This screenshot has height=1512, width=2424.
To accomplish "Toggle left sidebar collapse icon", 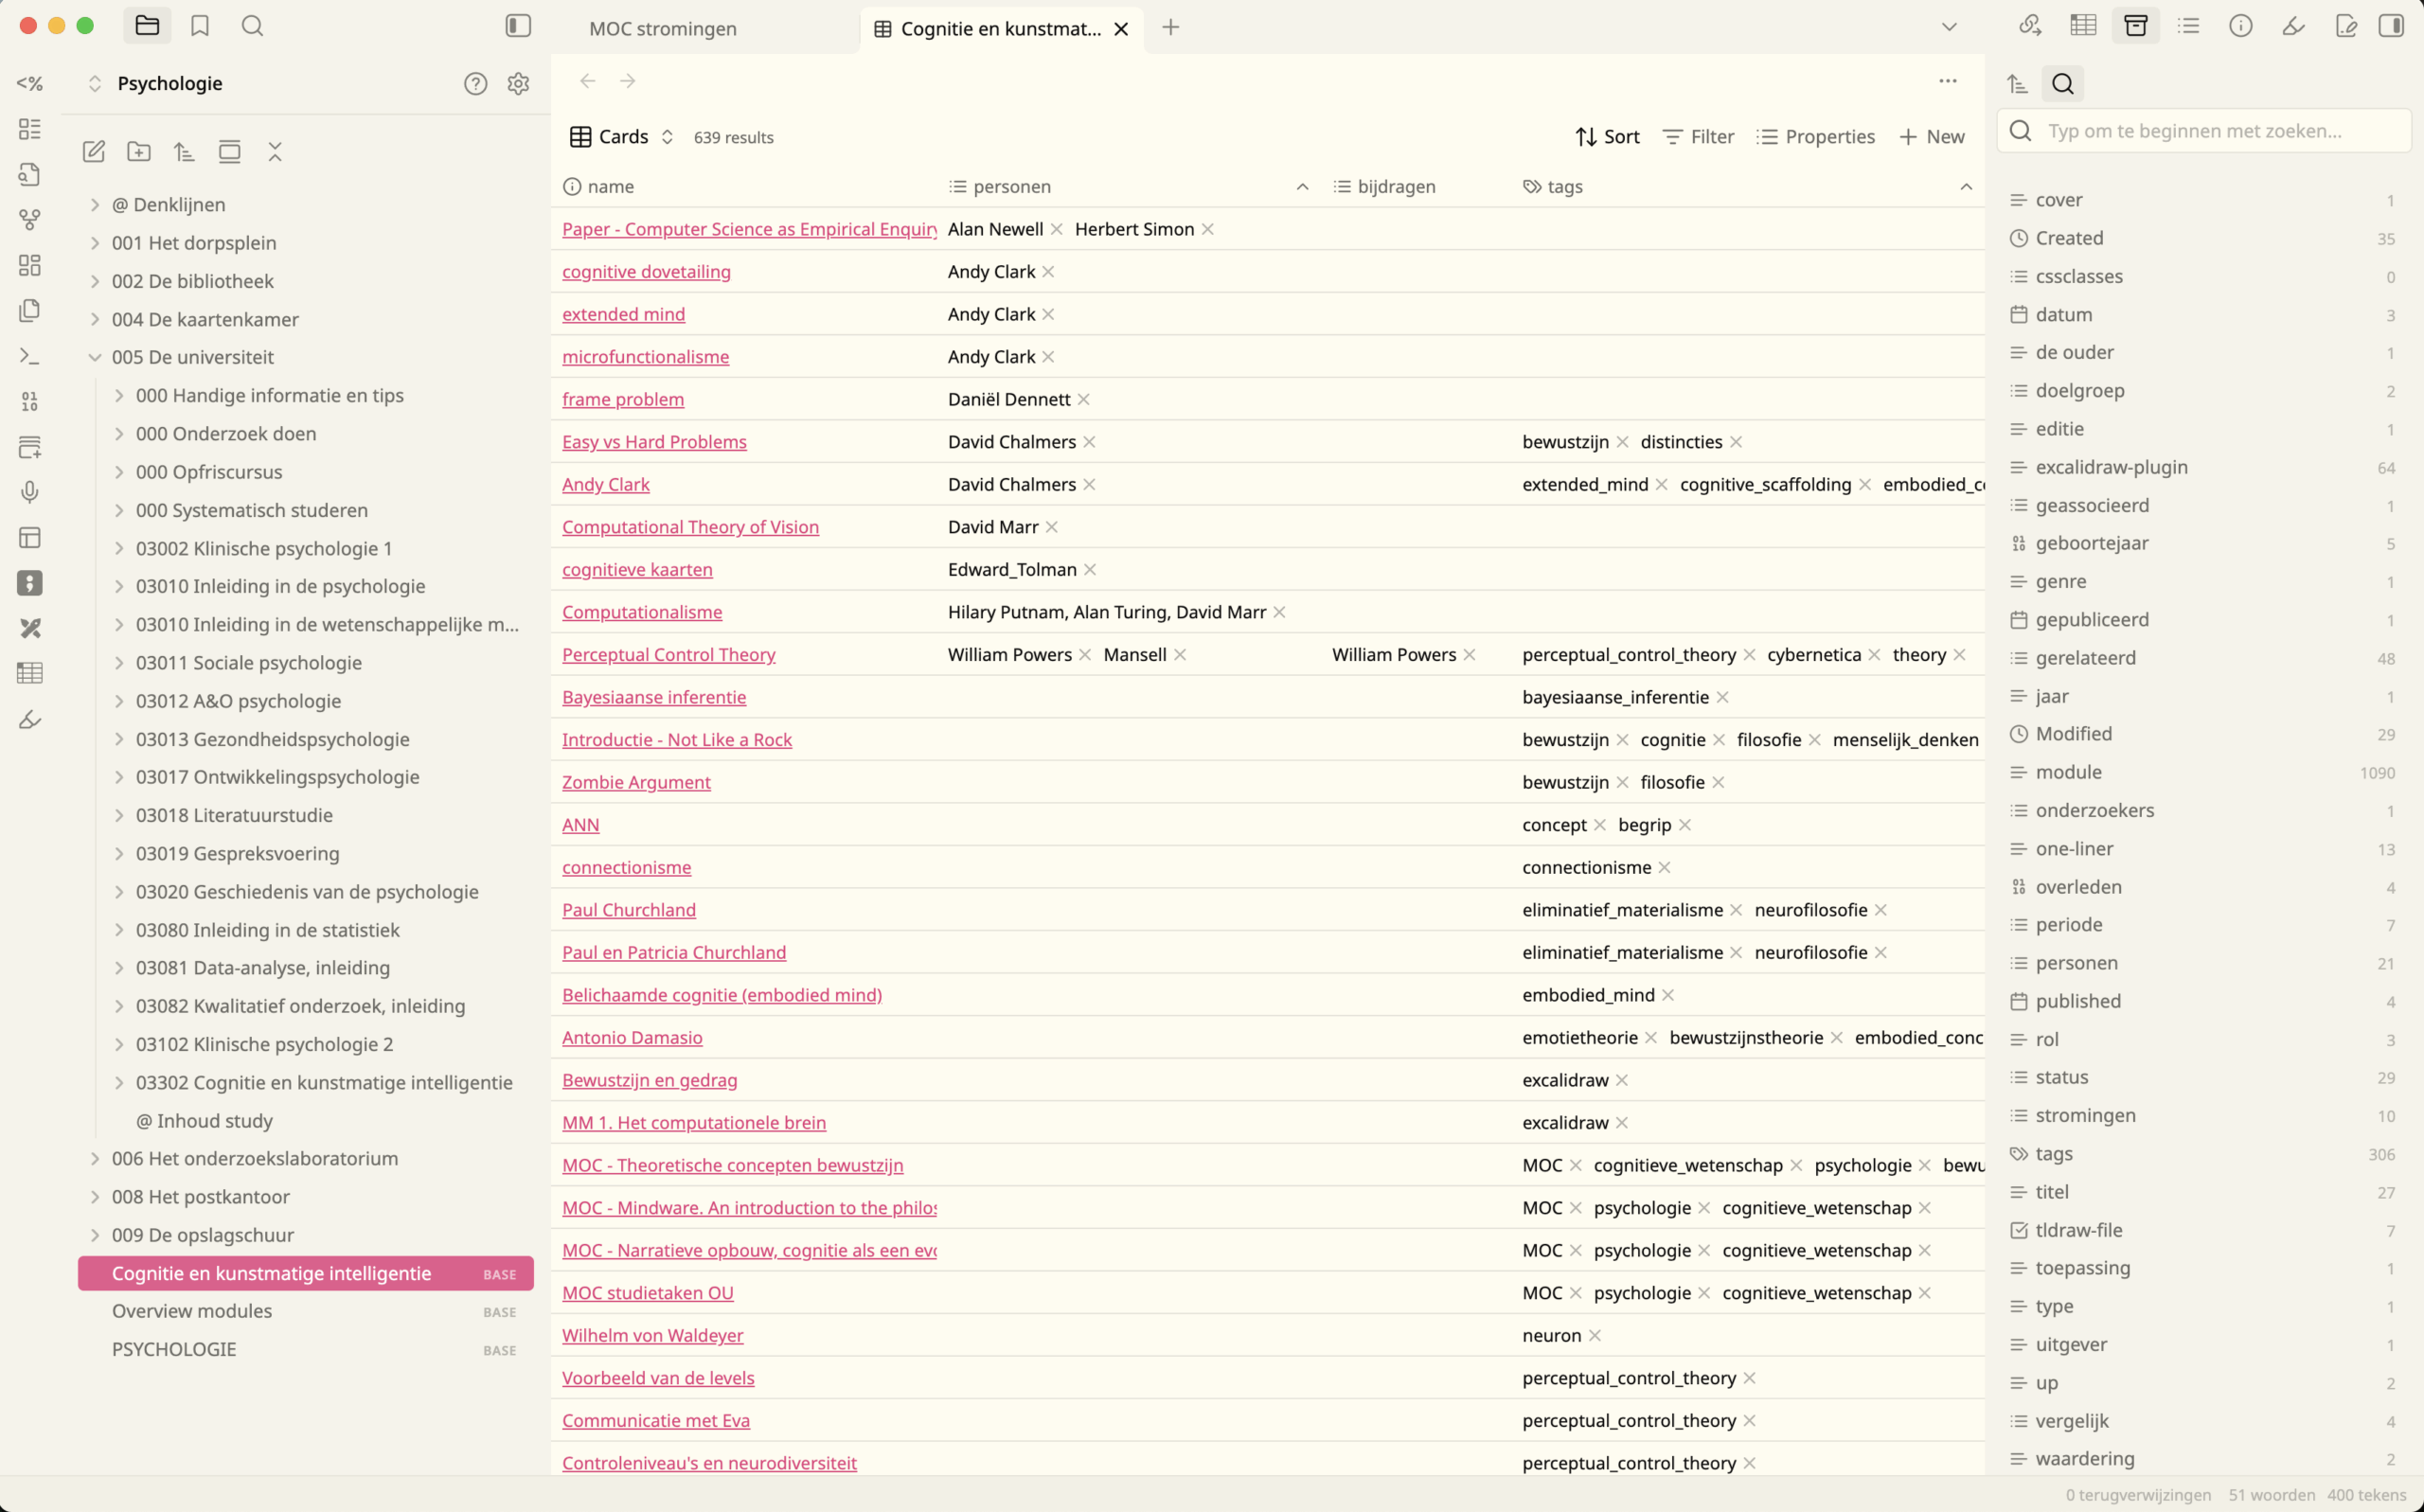I will pos(518,26).
